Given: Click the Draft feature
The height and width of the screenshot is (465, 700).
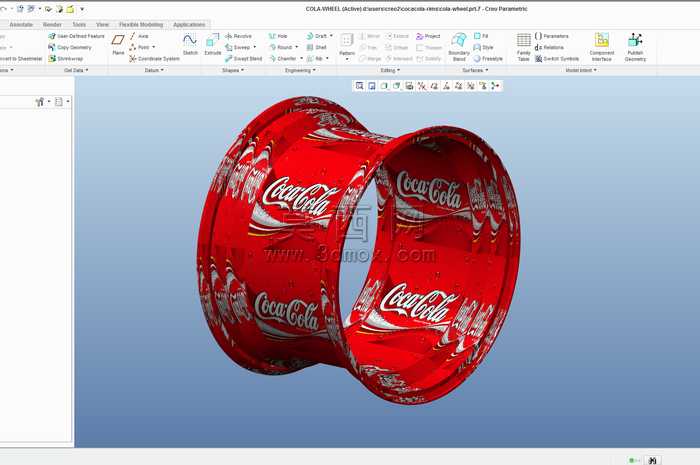Looking at the screenshot, I should pyautogui.click(x=317, y=36).
